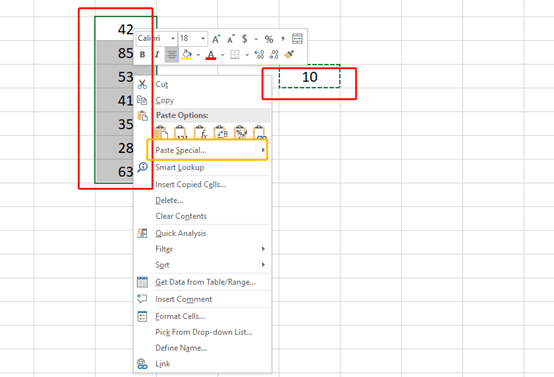Open the Sort entry in context menu
The width and height of the screenshot is (554, 377).
(x=202, y=265)
